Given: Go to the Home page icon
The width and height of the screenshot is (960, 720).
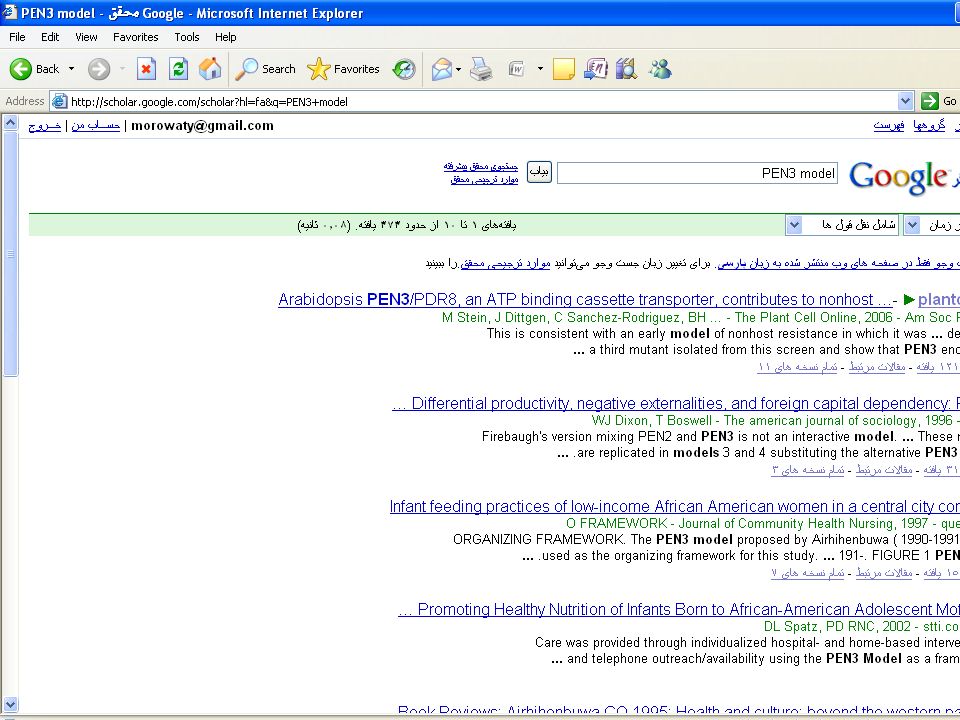Looking at the screenshot, I should point(210,69).
